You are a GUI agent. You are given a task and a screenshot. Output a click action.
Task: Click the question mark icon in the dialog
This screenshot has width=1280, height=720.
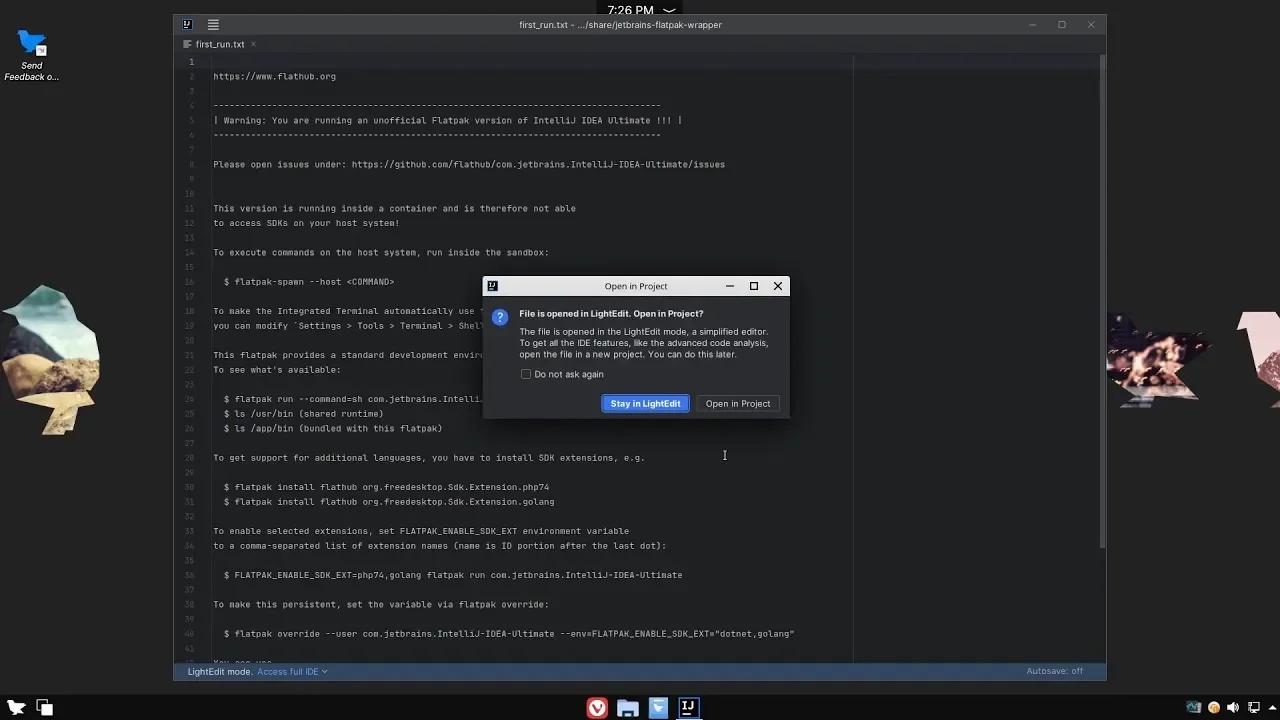pos(500,316)
